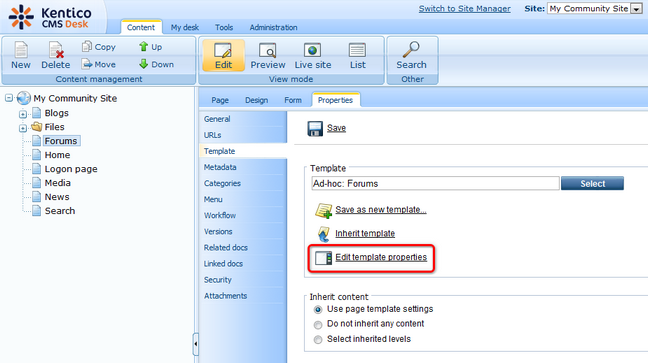Open the Categories properties section

click(243, 184)
